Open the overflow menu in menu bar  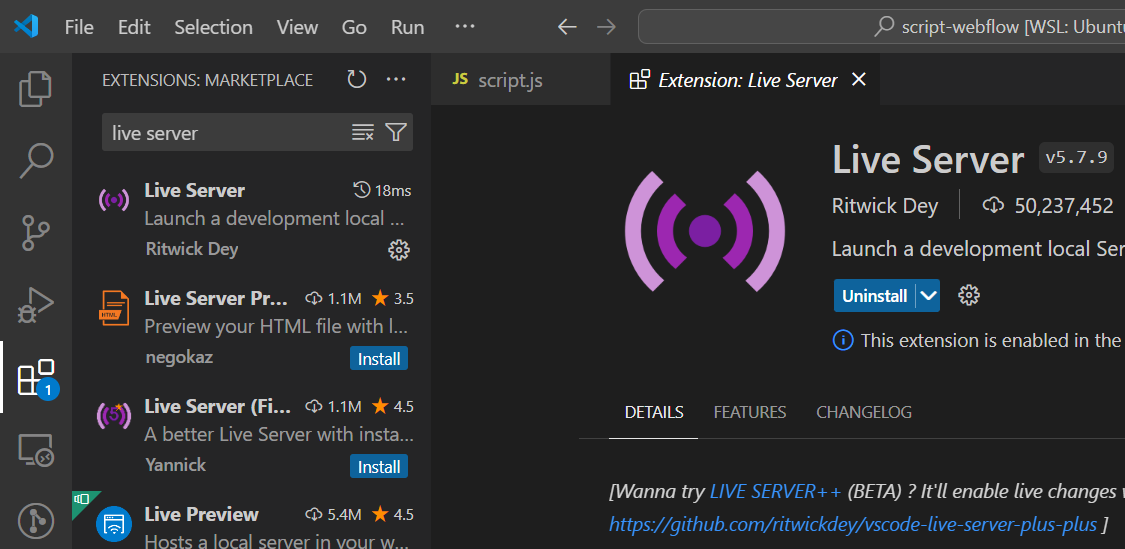465,27
